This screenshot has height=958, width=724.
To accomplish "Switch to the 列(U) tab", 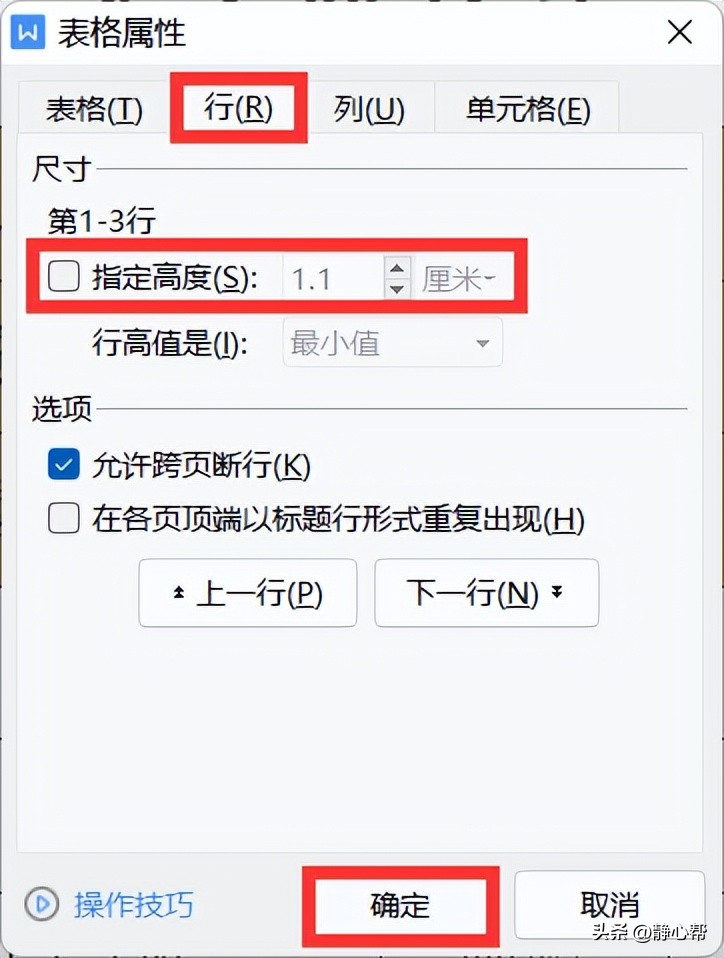I will tap(370, 108).
